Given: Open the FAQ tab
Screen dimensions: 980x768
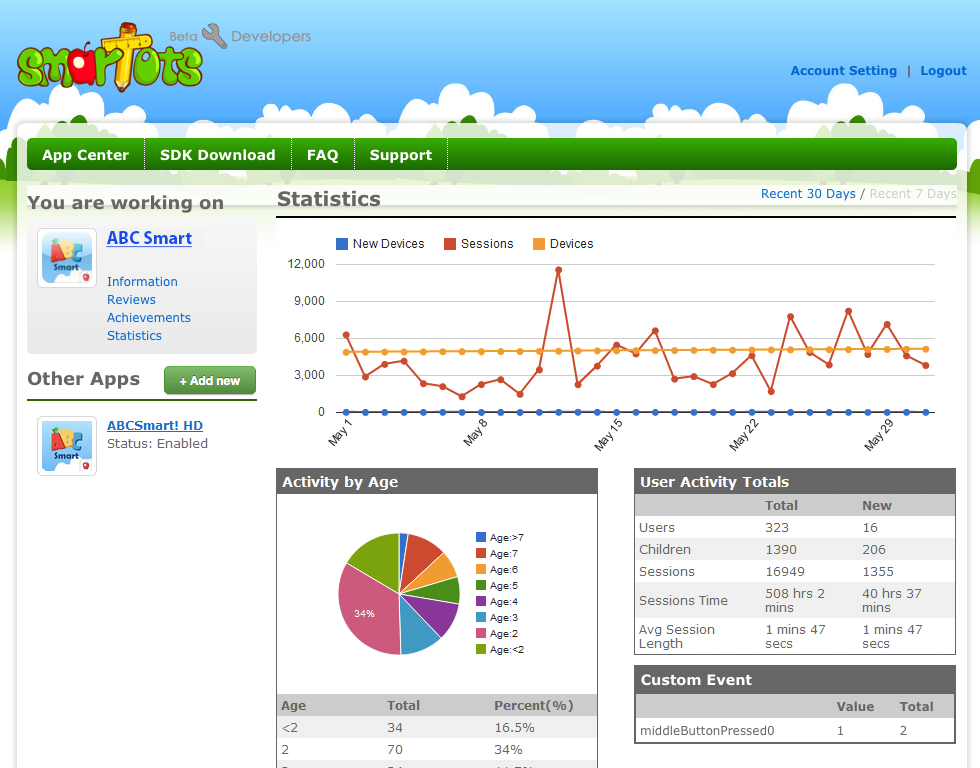Looking at the screenshot, I should click(322, 155).
